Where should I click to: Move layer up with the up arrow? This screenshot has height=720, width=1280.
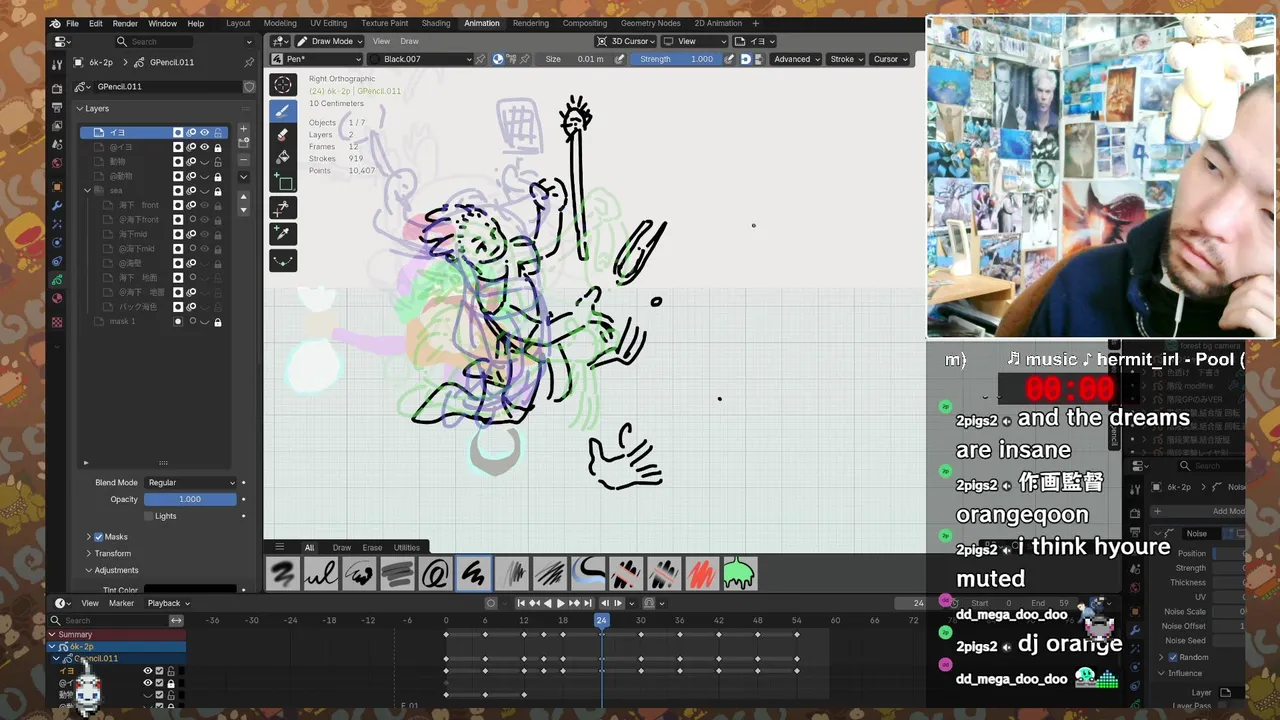pyautogui.click(x=243, y=196)
